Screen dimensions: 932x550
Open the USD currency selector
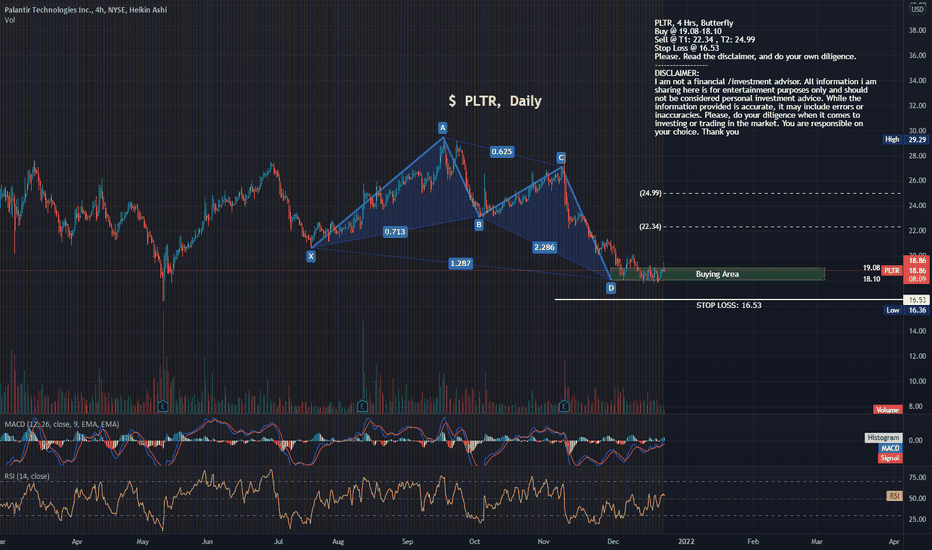point(918,9)
